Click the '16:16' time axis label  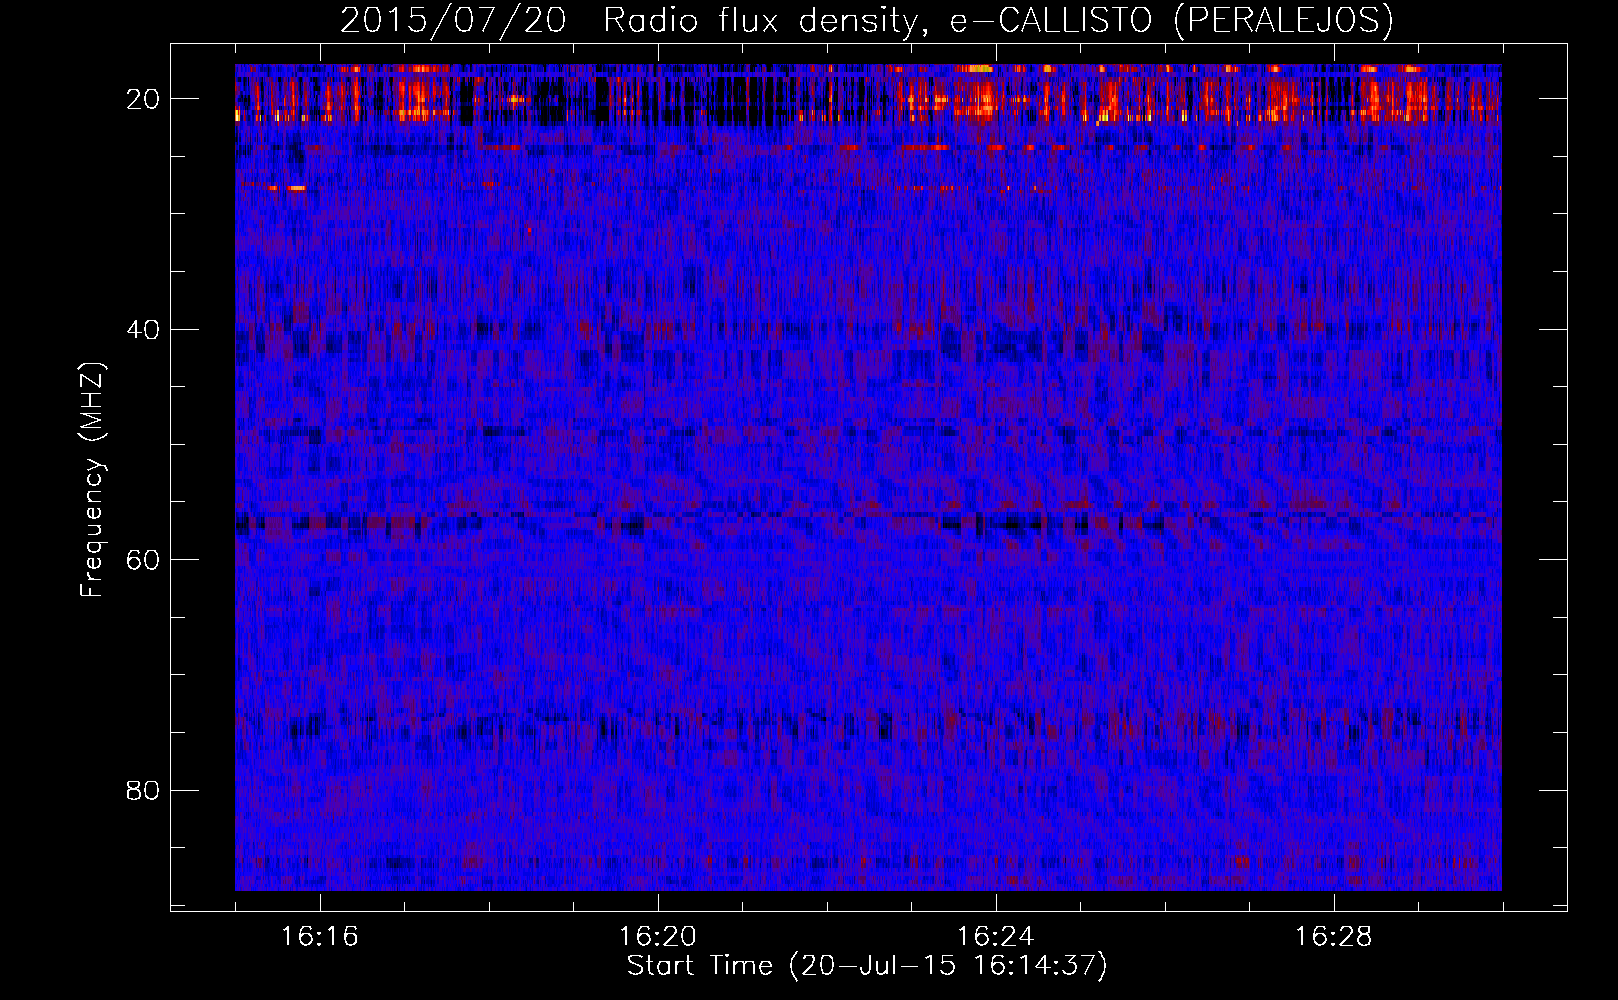point(320,937)
